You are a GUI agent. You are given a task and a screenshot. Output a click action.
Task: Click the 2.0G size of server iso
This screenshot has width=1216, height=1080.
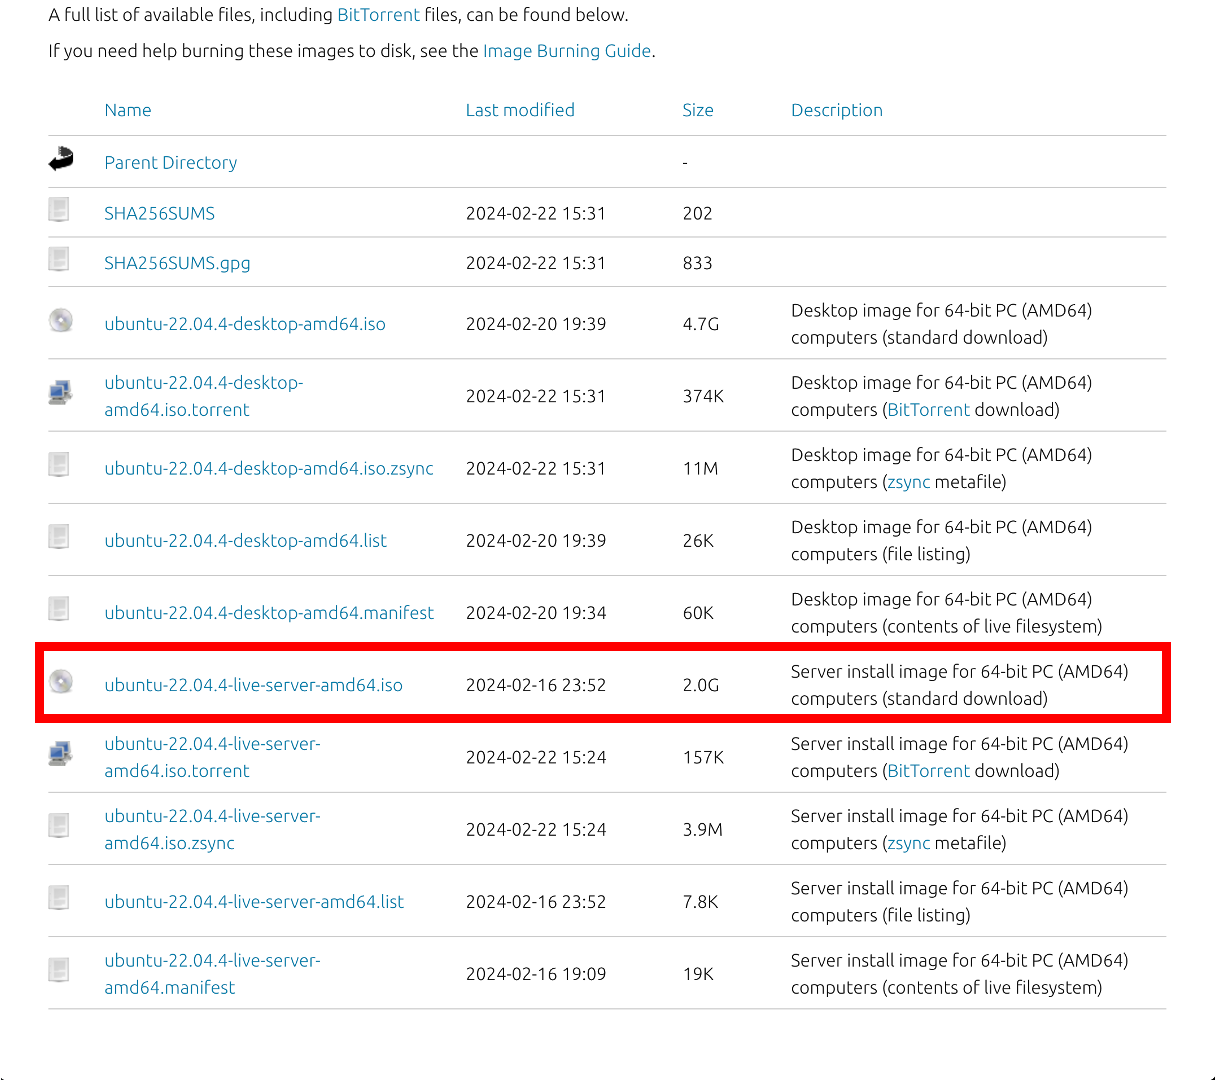[701, 685]
